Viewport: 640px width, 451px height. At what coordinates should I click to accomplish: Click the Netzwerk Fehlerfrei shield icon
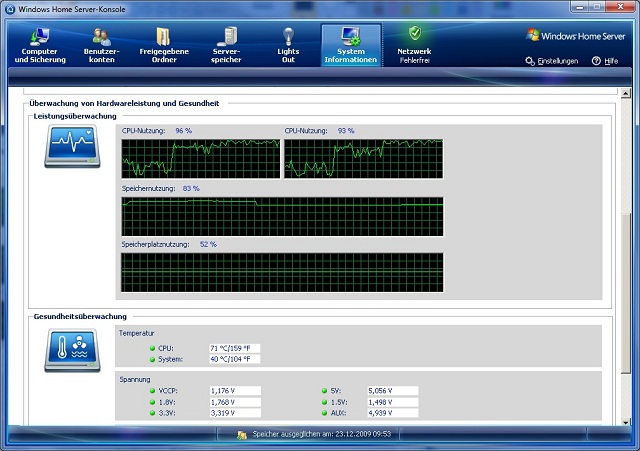(x=415, y=33)
